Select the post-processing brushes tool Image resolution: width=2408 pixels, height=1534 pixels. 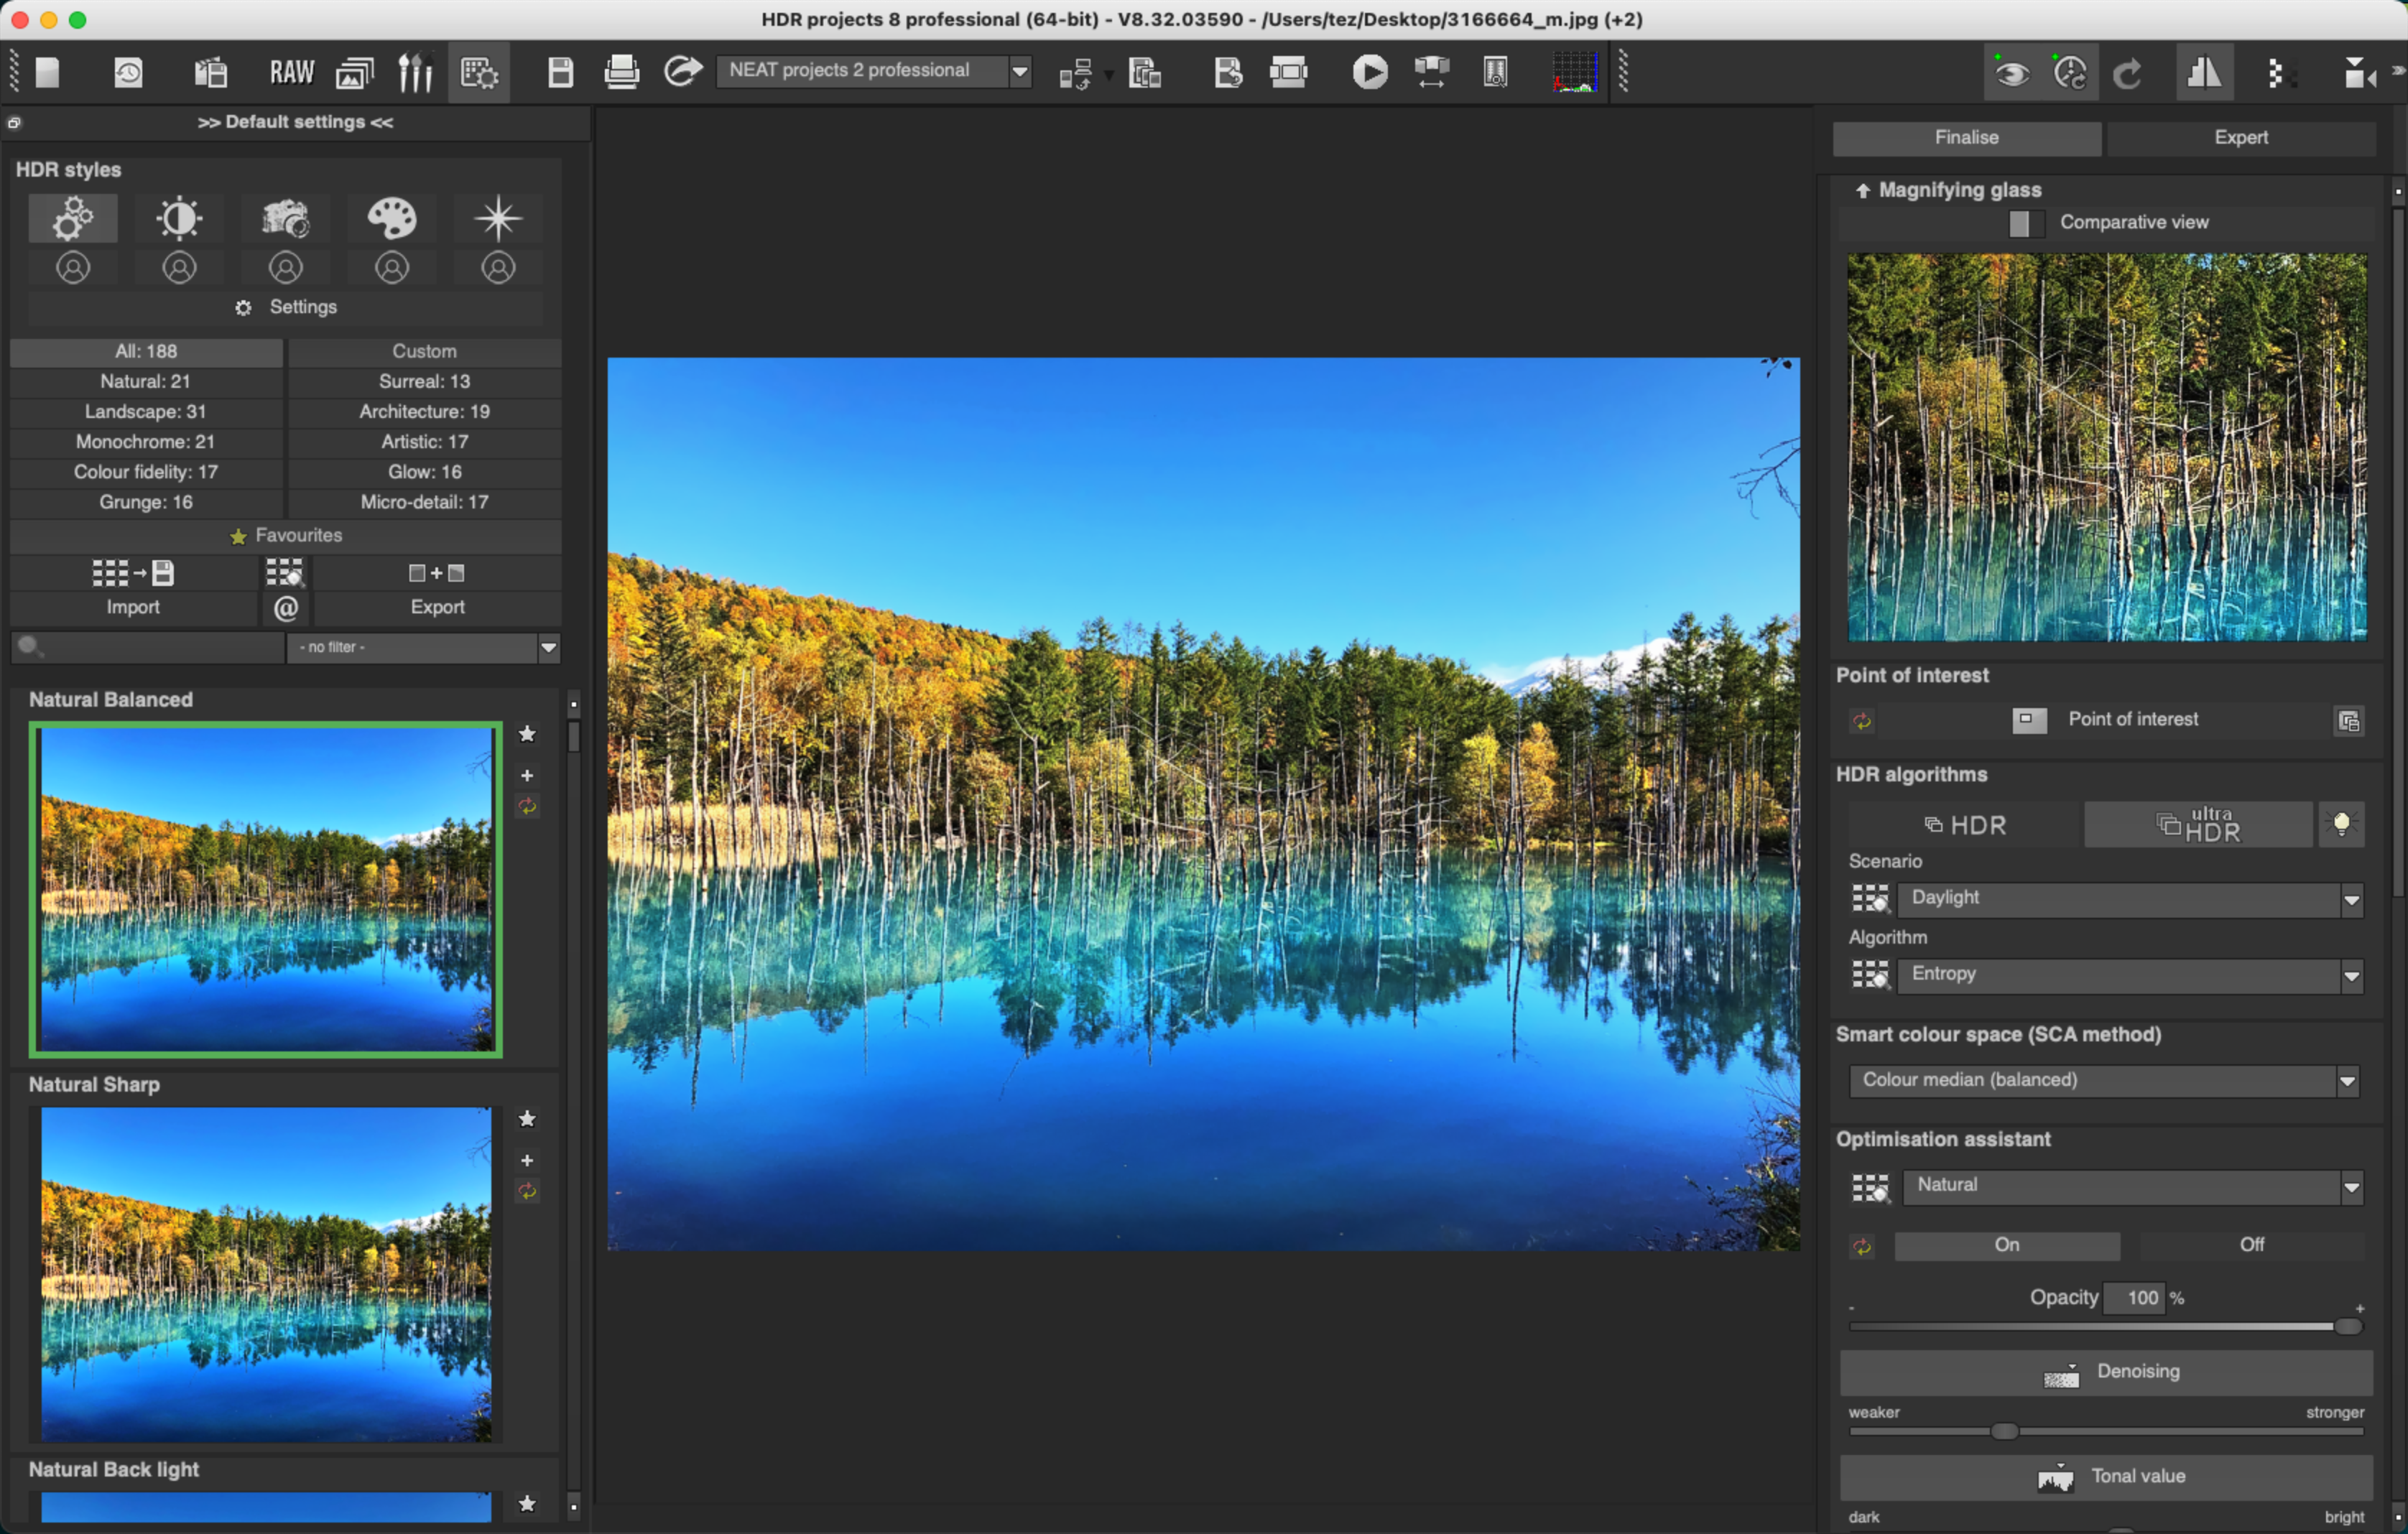click(x=416, y=71)
